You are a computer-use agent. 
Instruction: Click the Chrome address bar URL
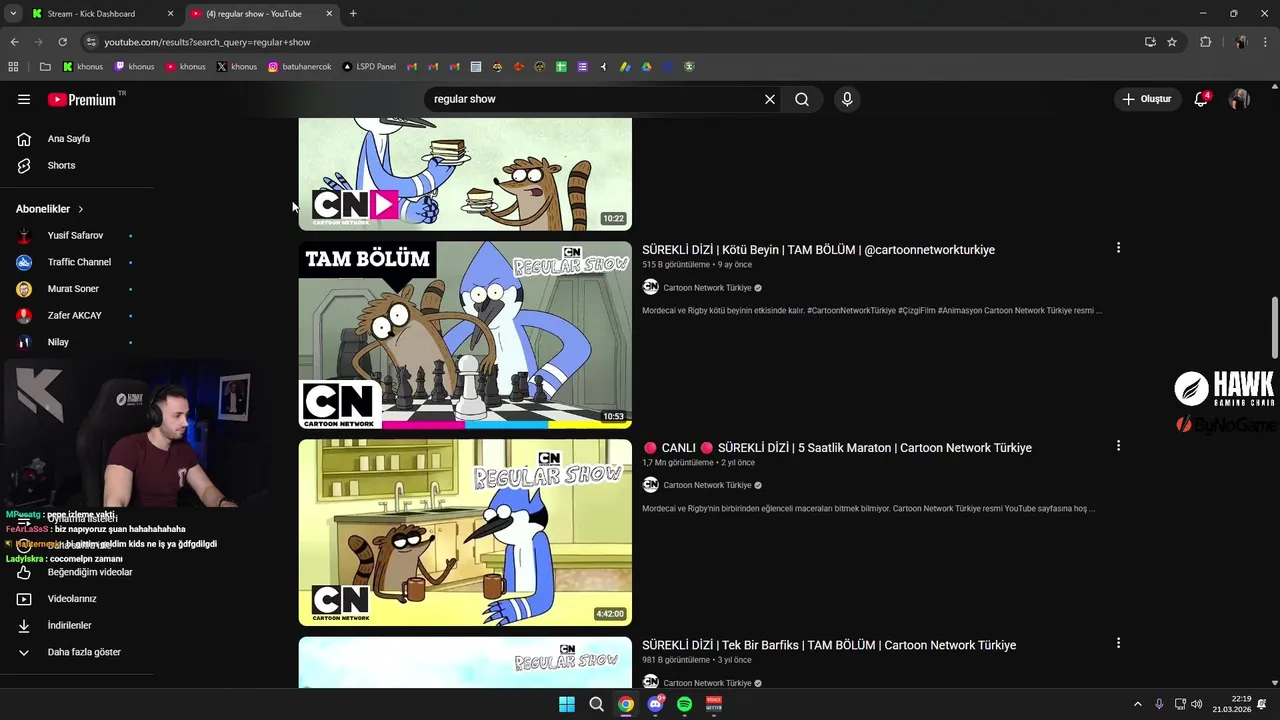pyautogui.click(x=208, y=42)
